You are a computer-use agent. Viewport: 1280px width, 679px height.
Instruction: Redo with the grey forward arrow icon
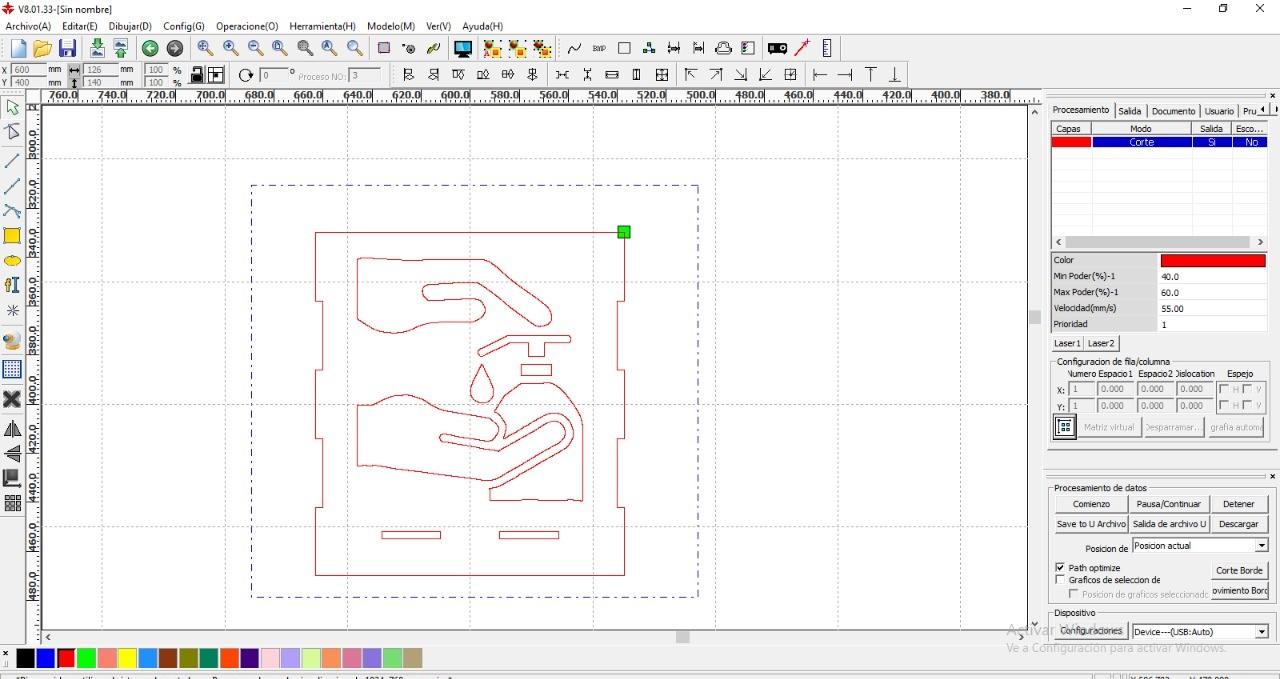(x=175, y=48)
